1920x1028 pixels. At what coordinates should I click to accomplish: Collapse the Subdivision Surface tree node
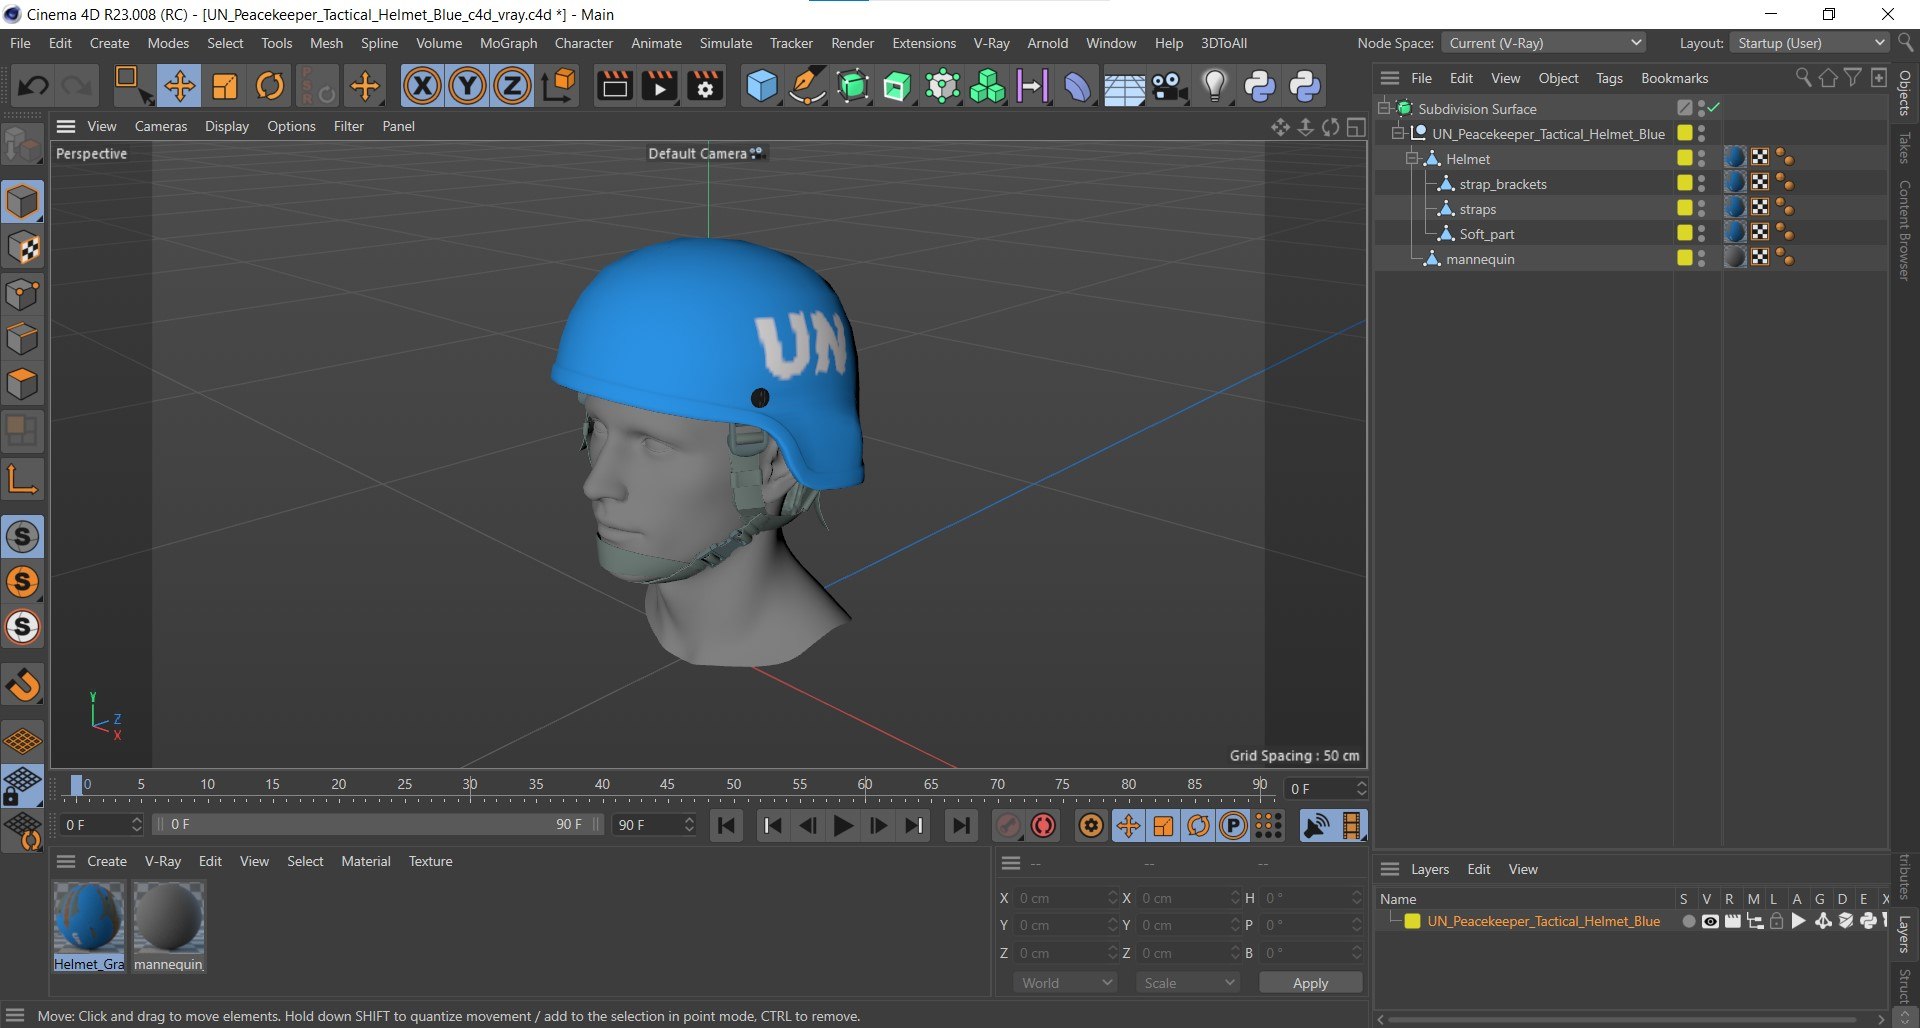pyautogui.click(x=1385, y=108)
